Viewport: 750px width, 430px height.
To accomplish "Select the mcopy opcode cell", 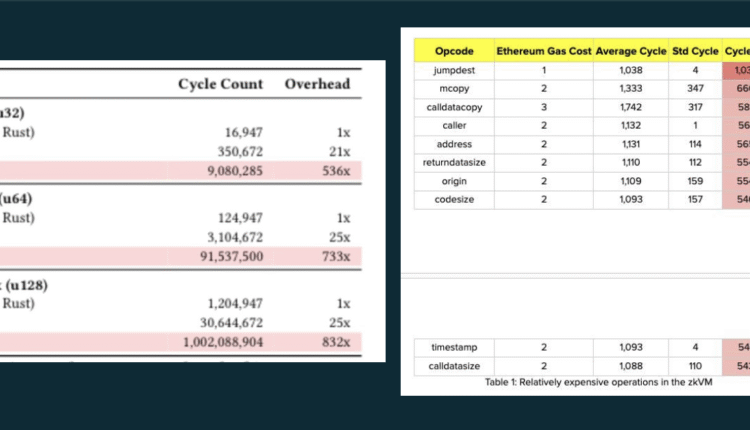I will tap(454, 89).
